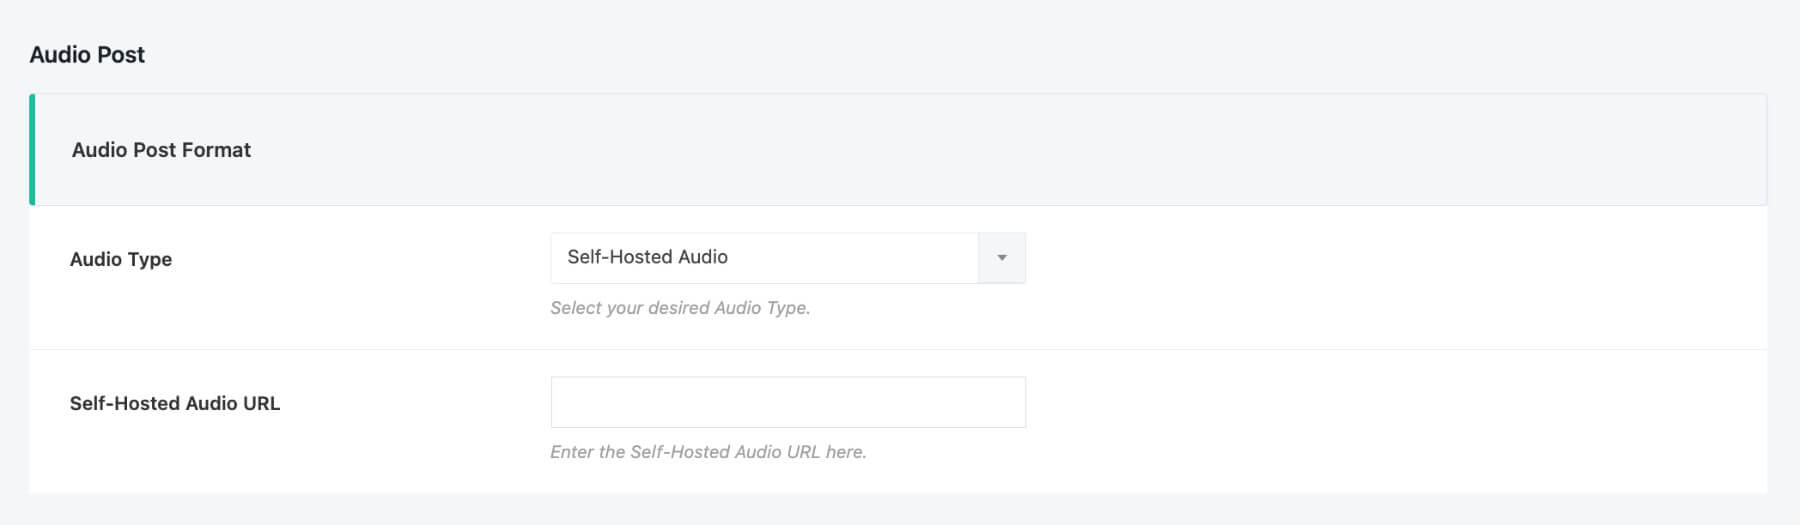Click the Self-Hosted Audio URL label
The height and width of the screenshot is (525, 1800).
[x=175, y=403]
